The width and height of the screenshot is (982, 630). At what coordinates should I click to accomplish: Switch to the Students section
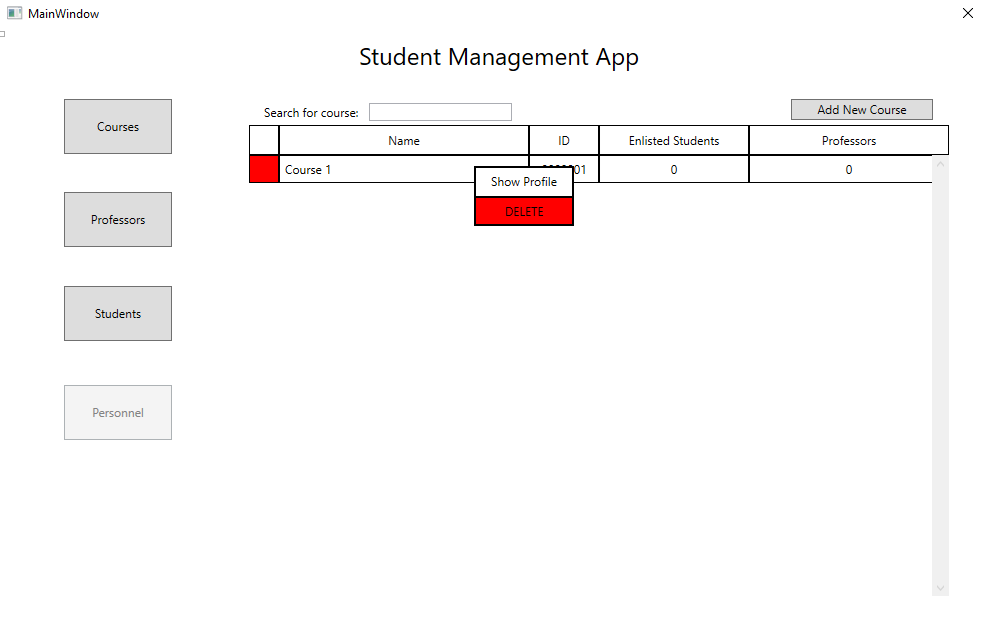[118, 314]
